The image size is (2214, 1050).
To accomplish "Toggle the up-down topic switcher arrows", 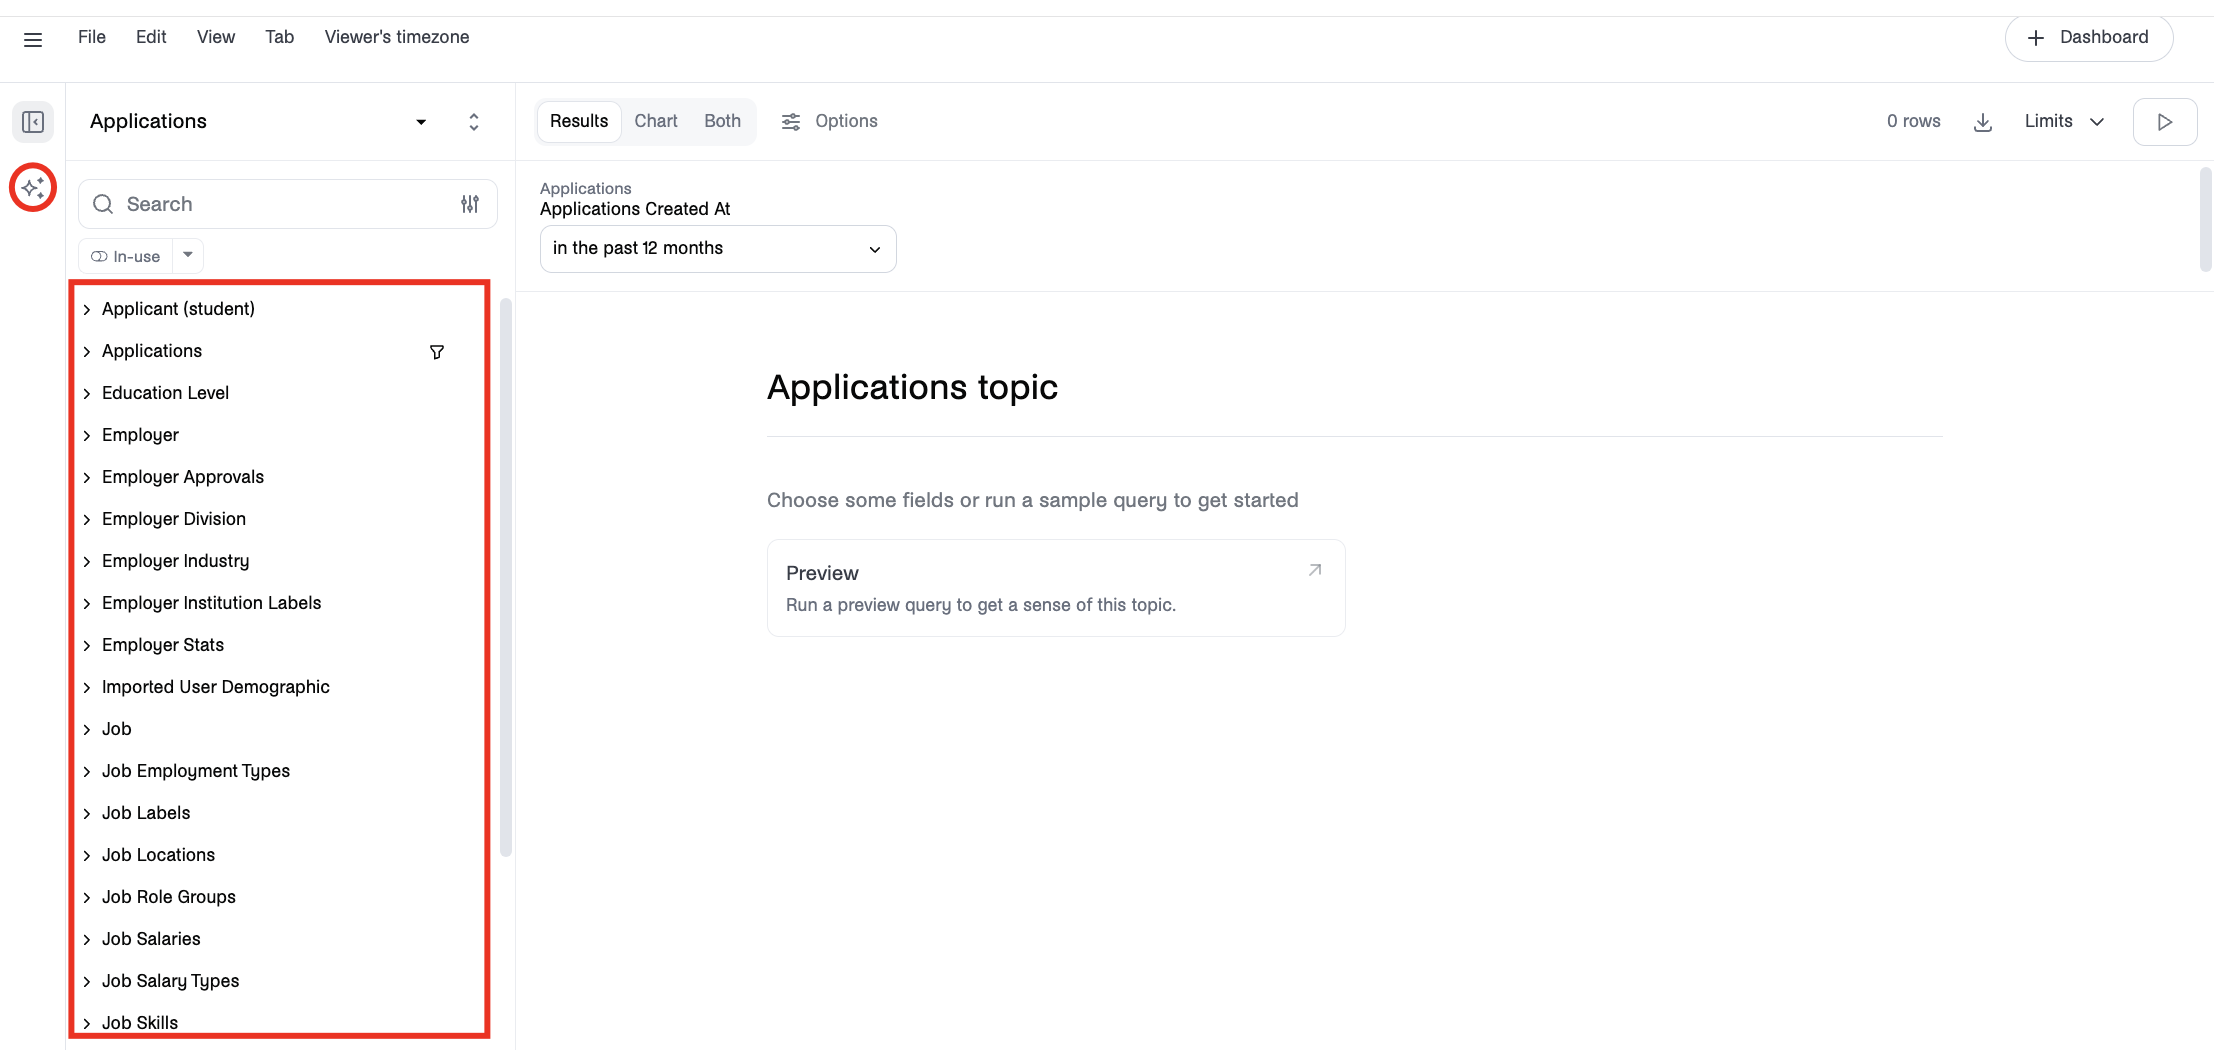I will pyautogui.click(x=474, y=122).
